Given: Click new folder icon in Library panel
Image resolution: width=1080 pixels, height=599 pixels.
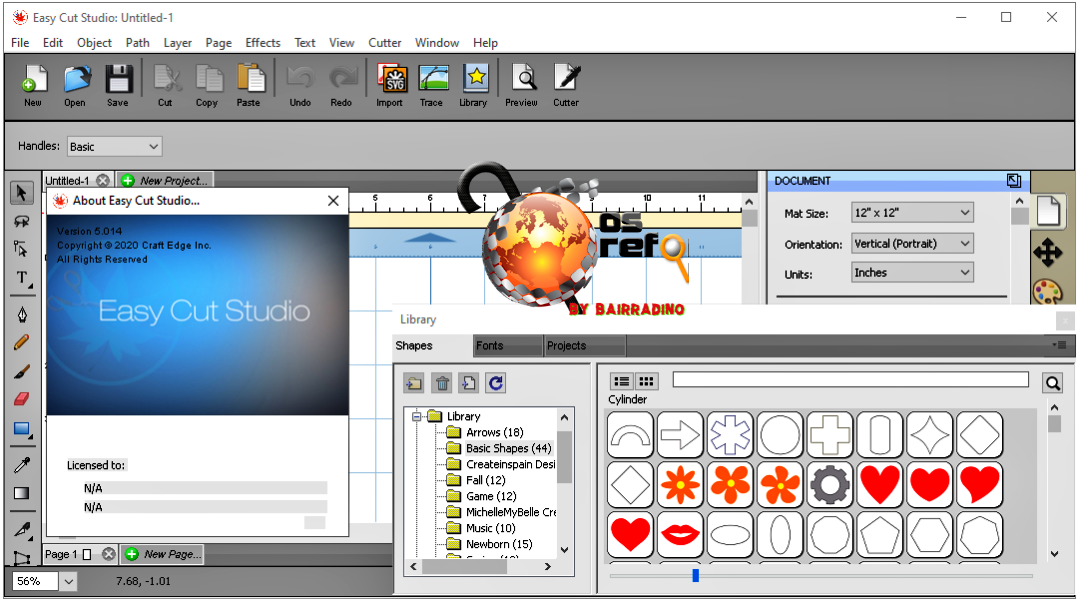Looking at the screenshot, I should (415, 383).
